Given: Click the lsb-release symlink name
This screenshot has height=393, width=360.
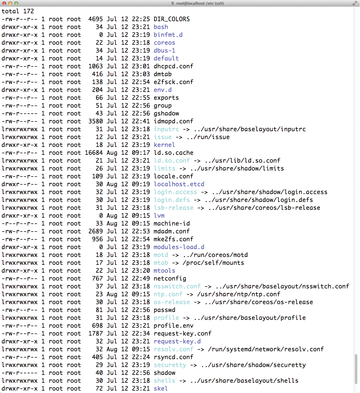Looking at the screenshot, I should (x=173, y=208).
